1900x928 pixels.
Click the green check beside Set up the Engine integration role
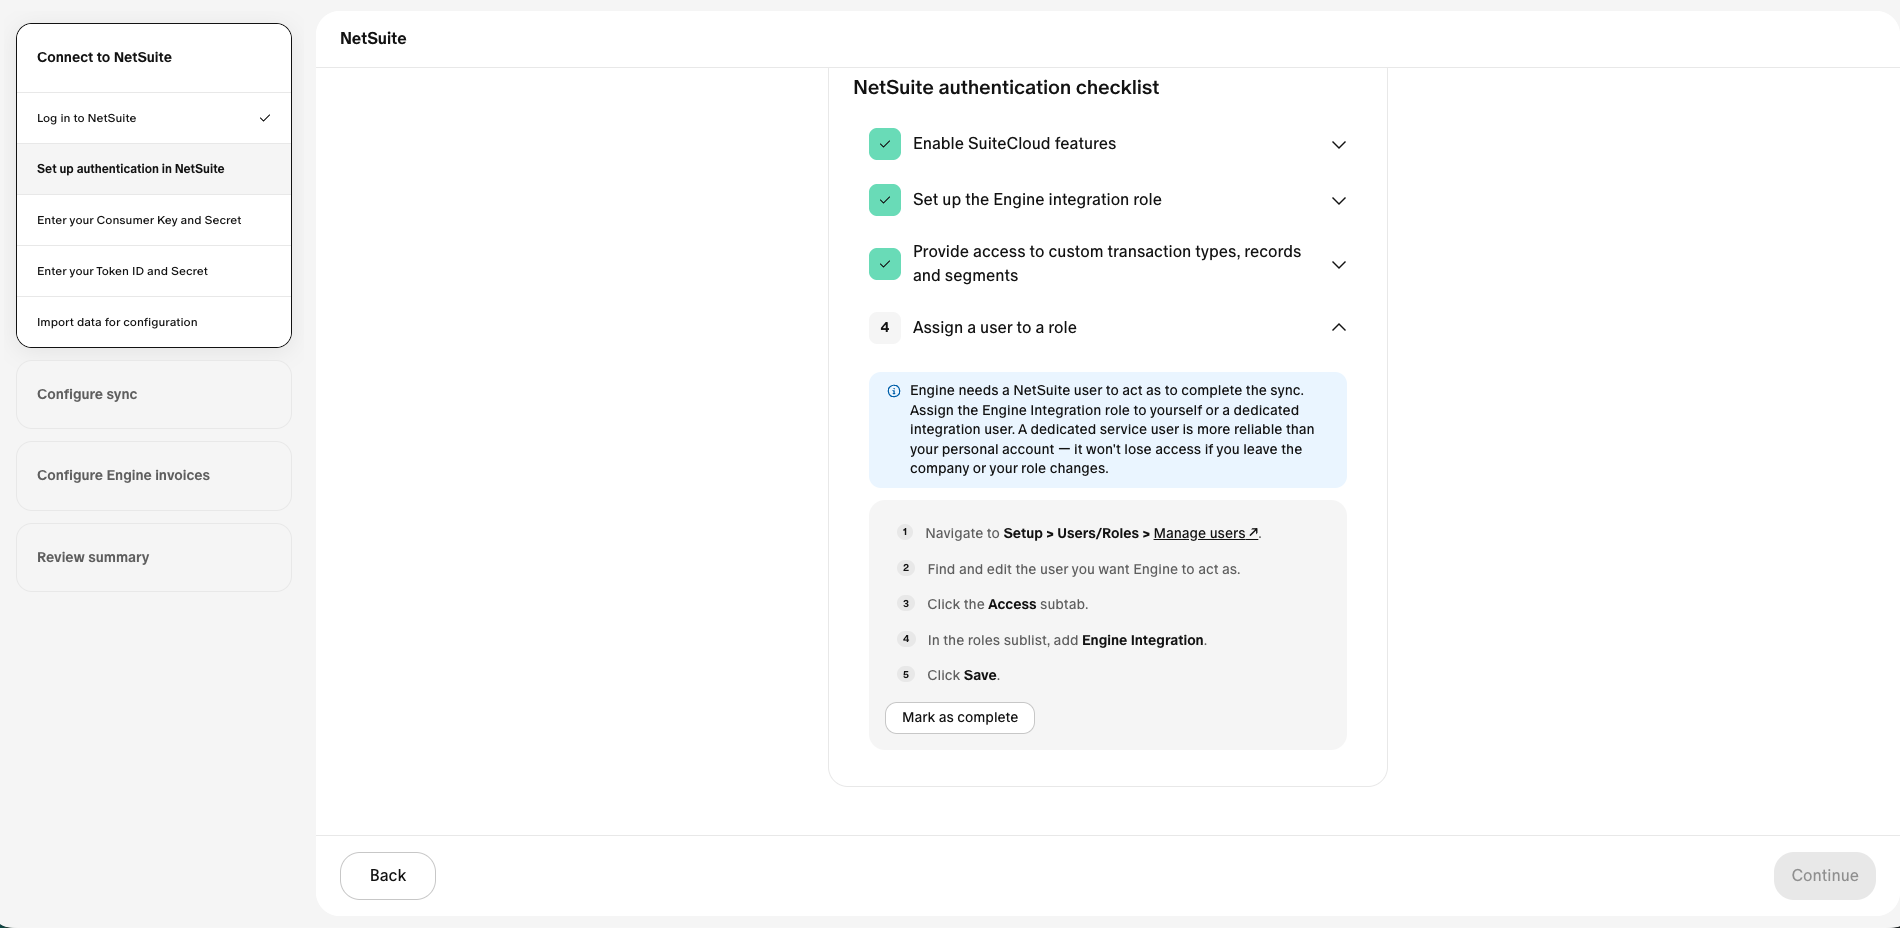(885, 200)
